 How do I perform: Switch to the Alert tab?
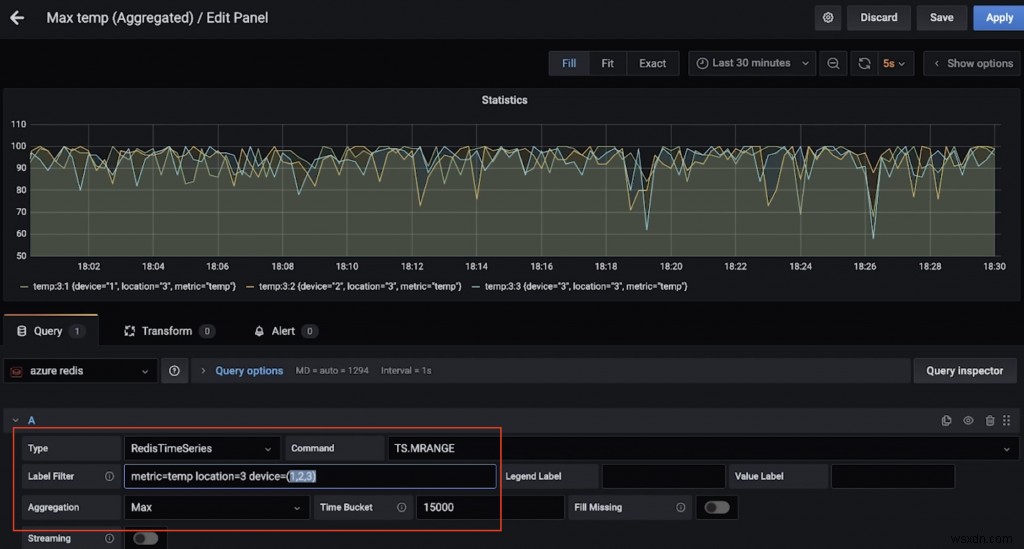coord(284,331)
